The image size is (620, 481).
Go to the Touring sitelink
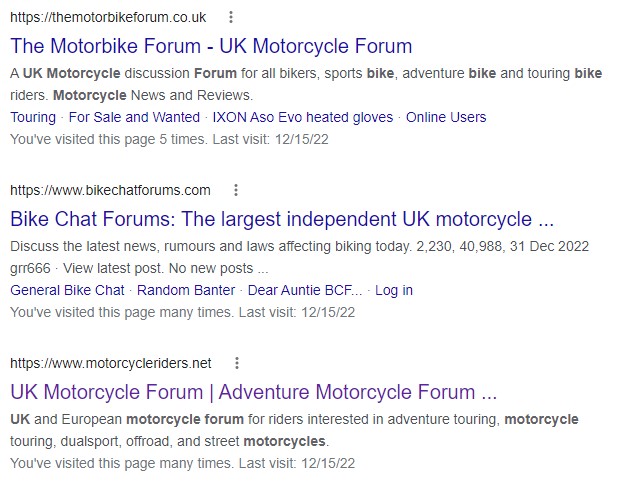pos(33,117)
